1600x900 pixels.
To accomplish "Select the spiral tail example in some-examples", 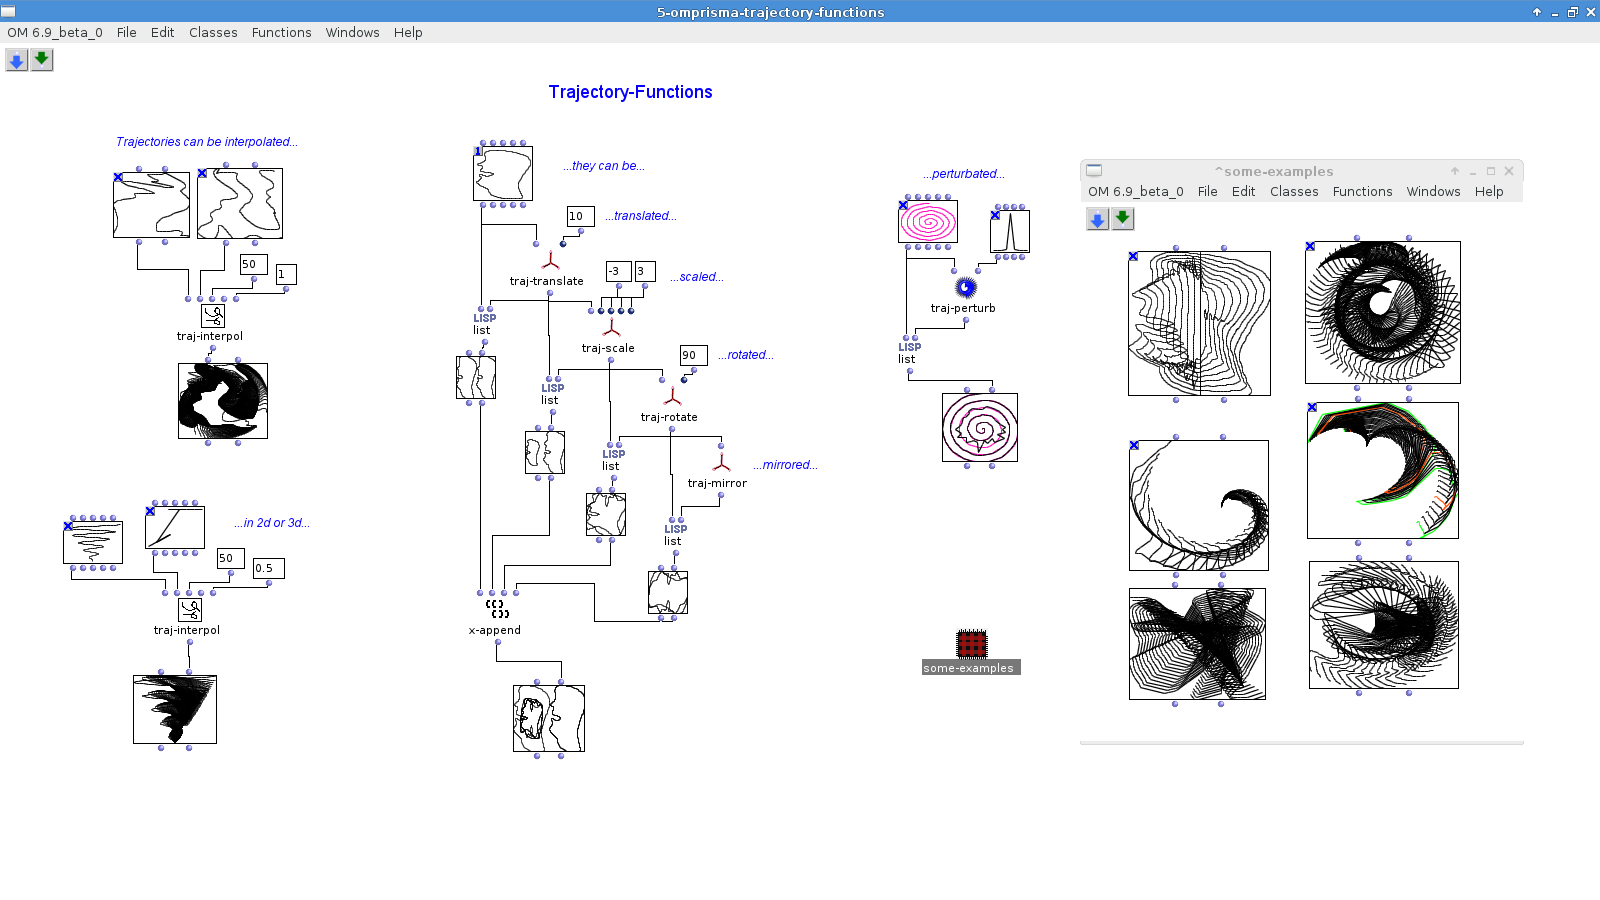I will click(1199, 505).
